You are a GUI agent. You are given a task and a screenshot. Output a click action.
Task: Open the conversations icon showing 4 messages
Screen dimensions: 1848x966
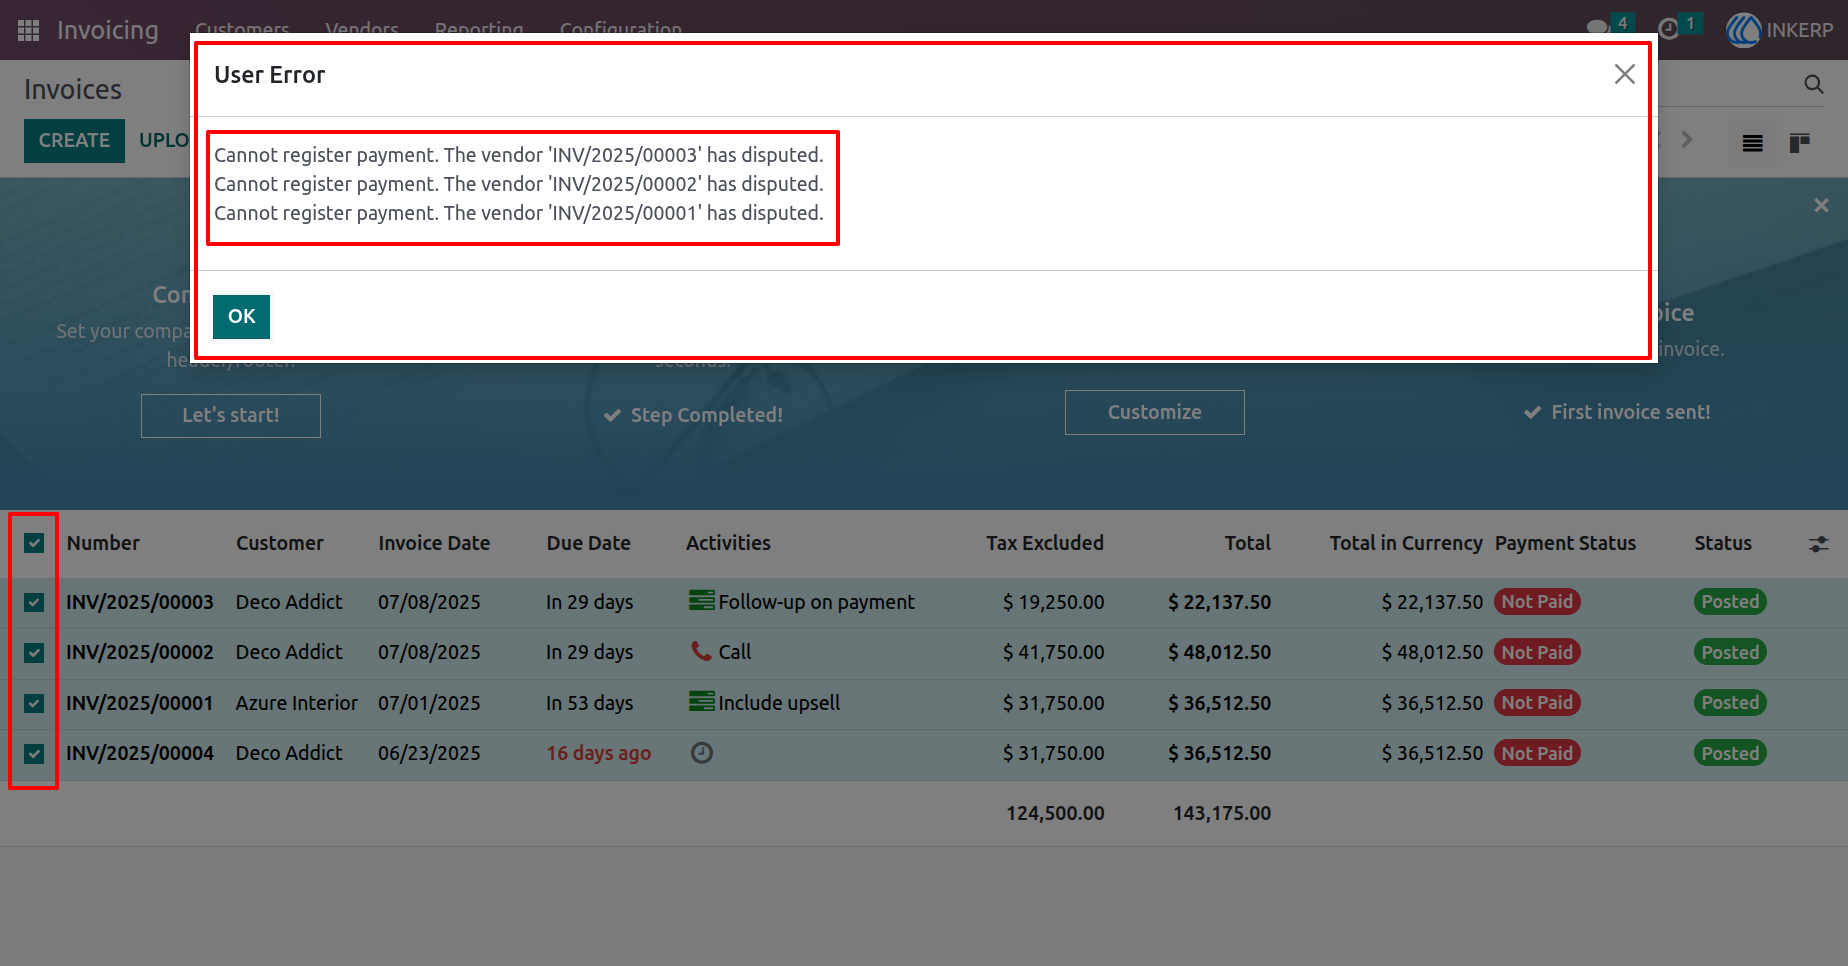tap(1598, 28)
